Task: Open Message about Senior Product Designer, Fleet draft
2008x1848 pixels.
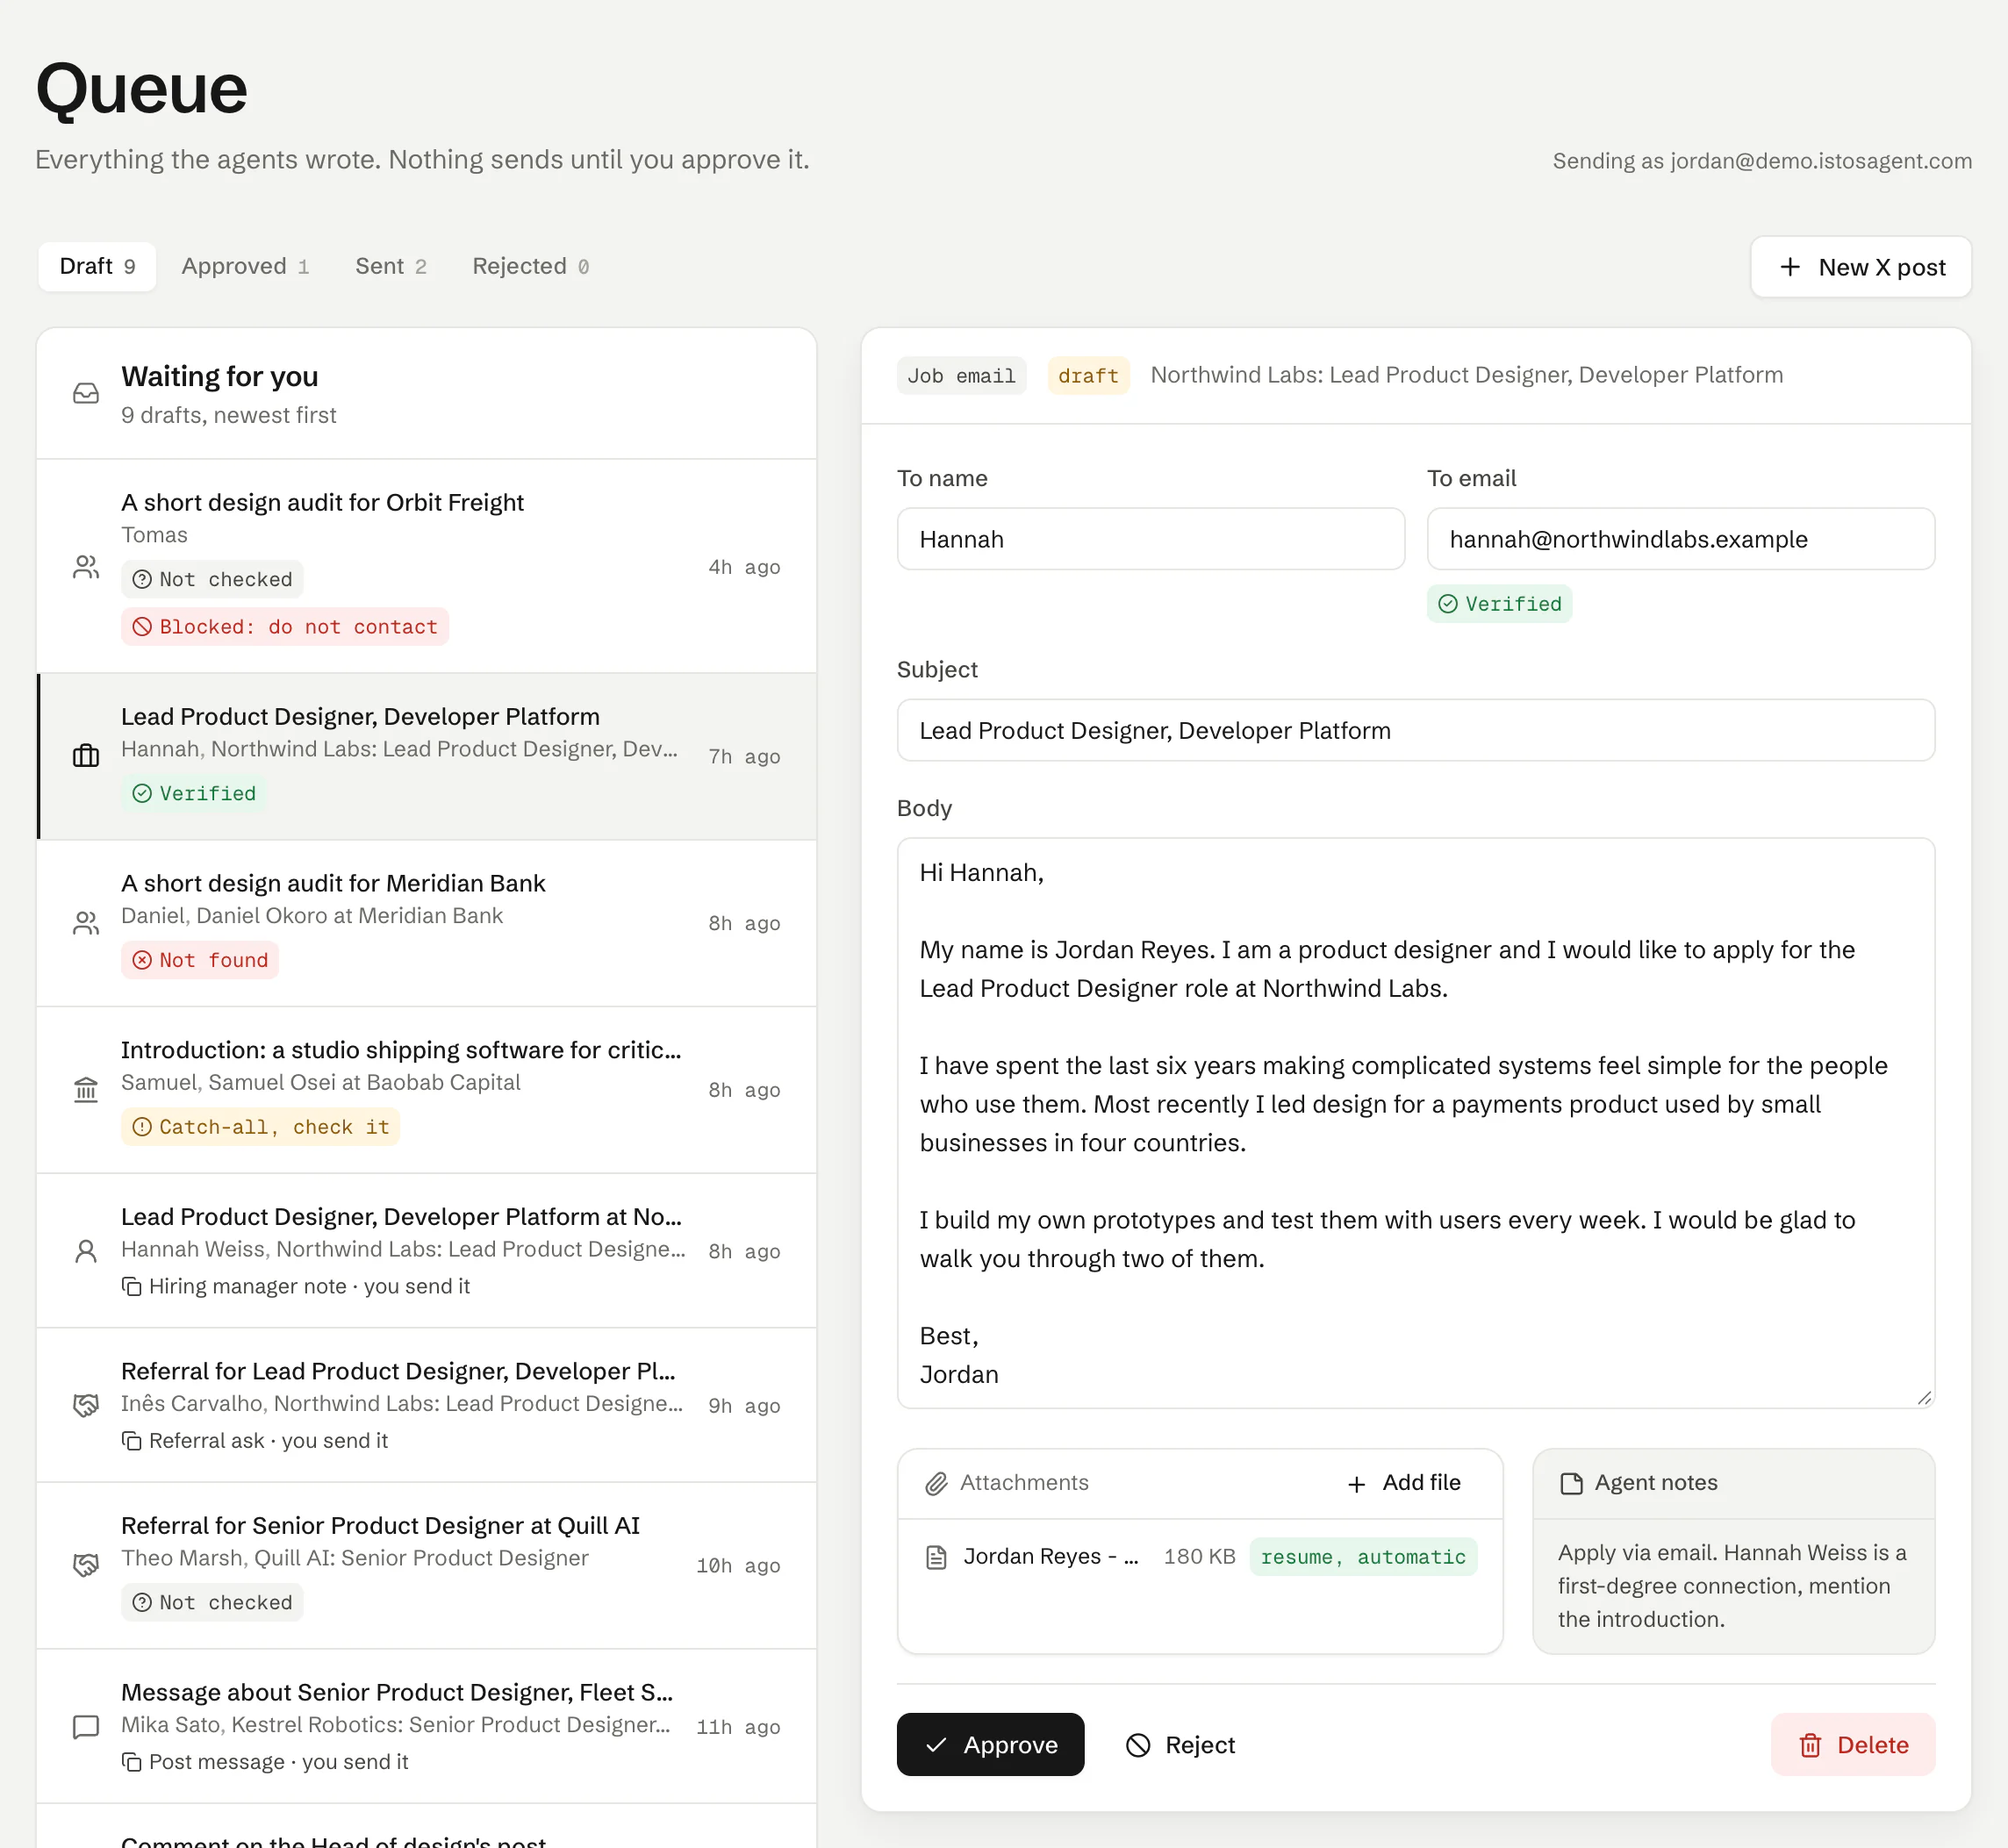Action: coord(426,1727)
